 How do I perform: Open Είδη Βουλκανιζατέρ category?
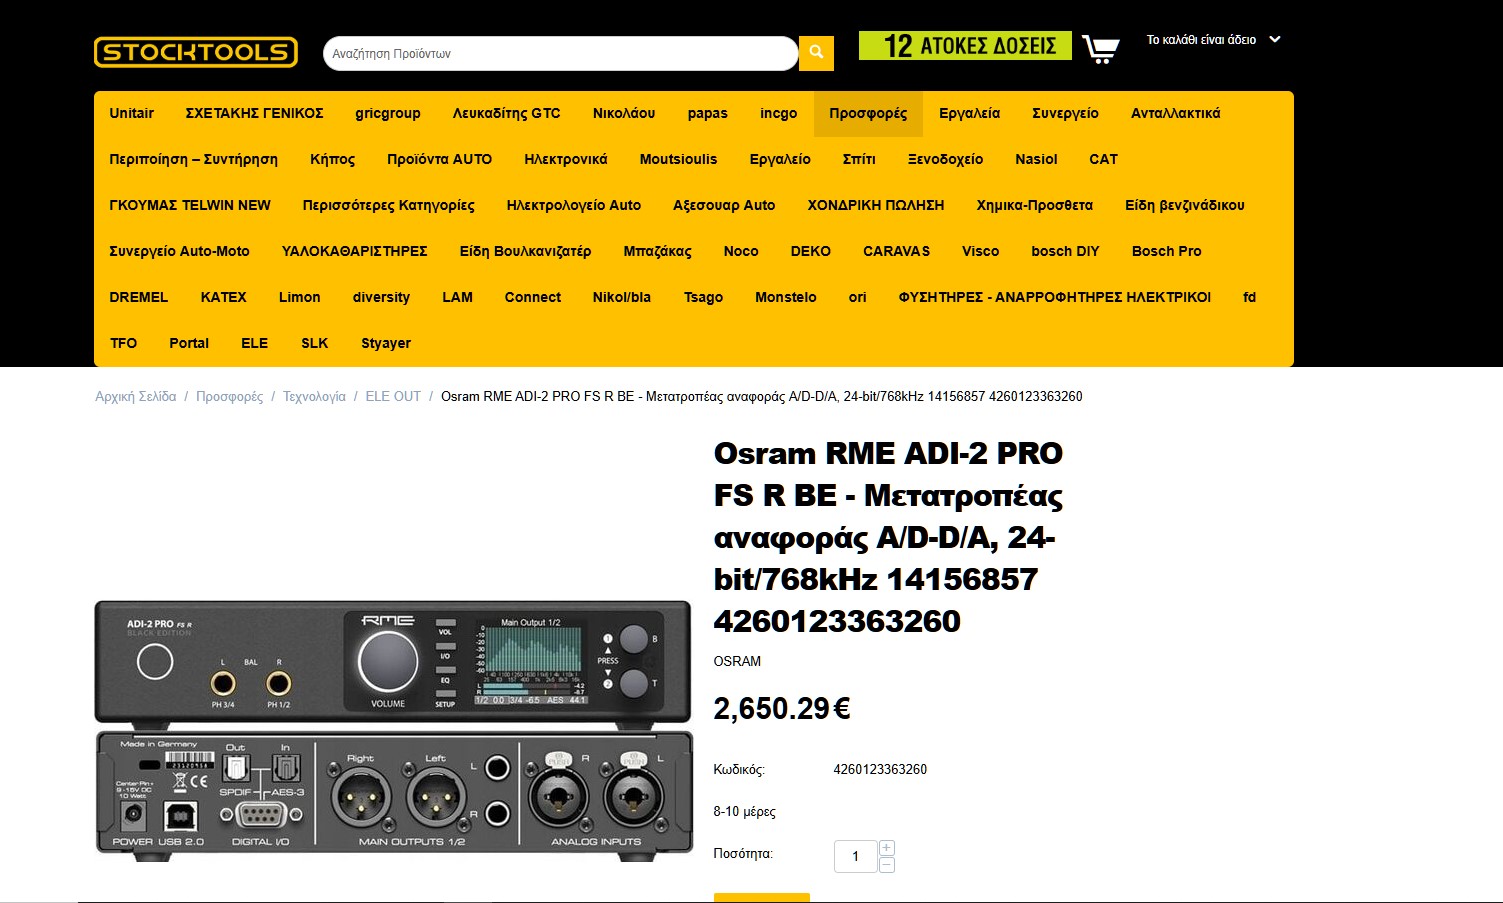coord(525,251)
